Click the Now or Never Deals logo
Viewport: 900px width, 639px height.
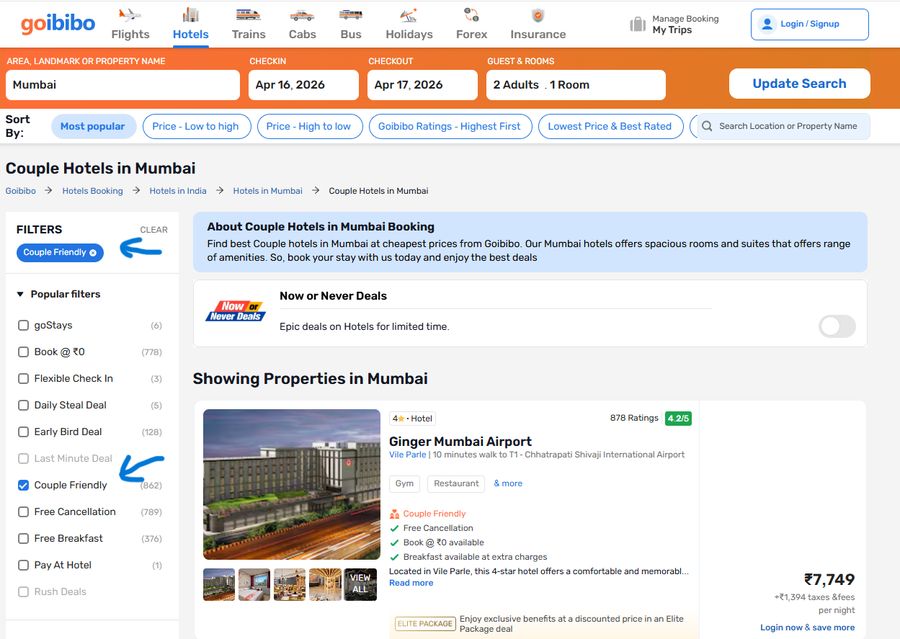[235, 311]
